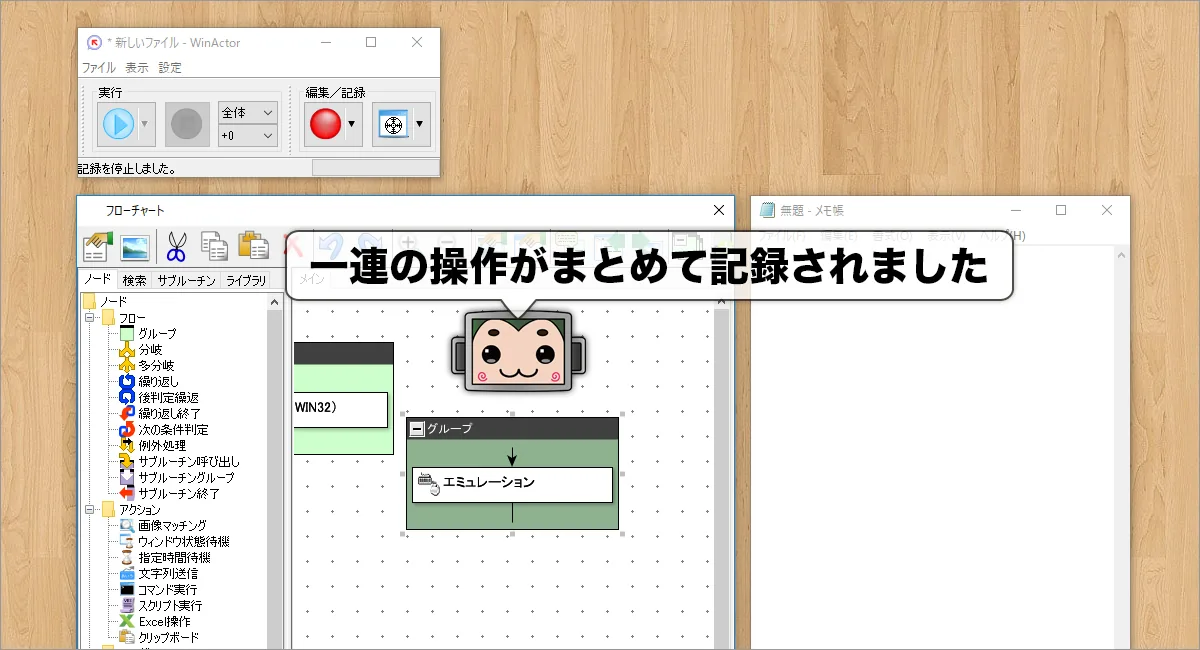Image resolution: width=1200 pixels, height=650 pixels.
Task: Select the 分岐 branch node icon
Action: (x=127, y=349)
